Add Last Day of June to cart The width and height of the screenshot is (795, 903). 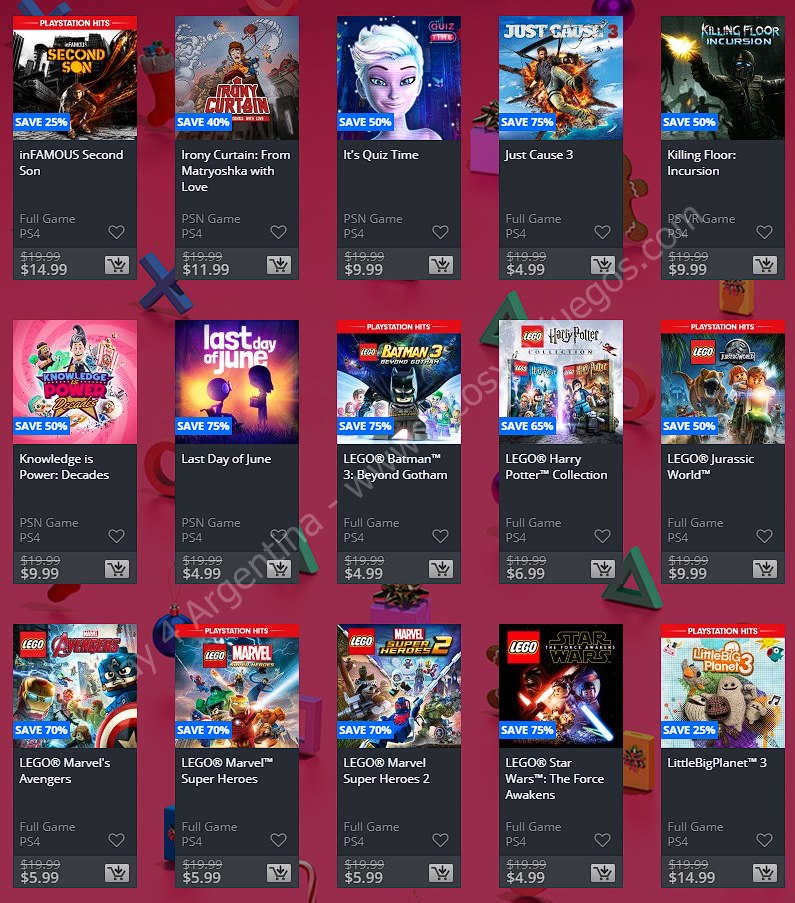(279, 569)
